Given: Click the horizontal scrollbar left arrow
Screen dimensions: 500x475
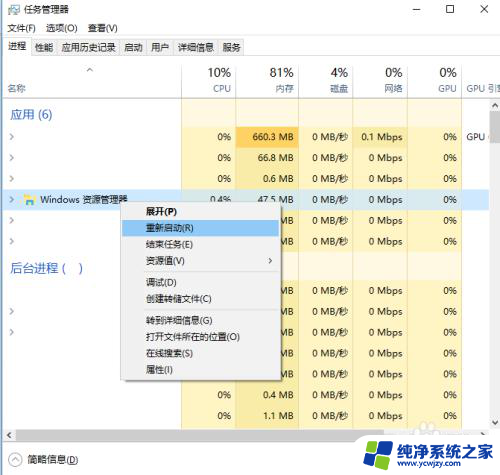Looking at the screenshot, I should pyautogui.click(x=9, y=435).
